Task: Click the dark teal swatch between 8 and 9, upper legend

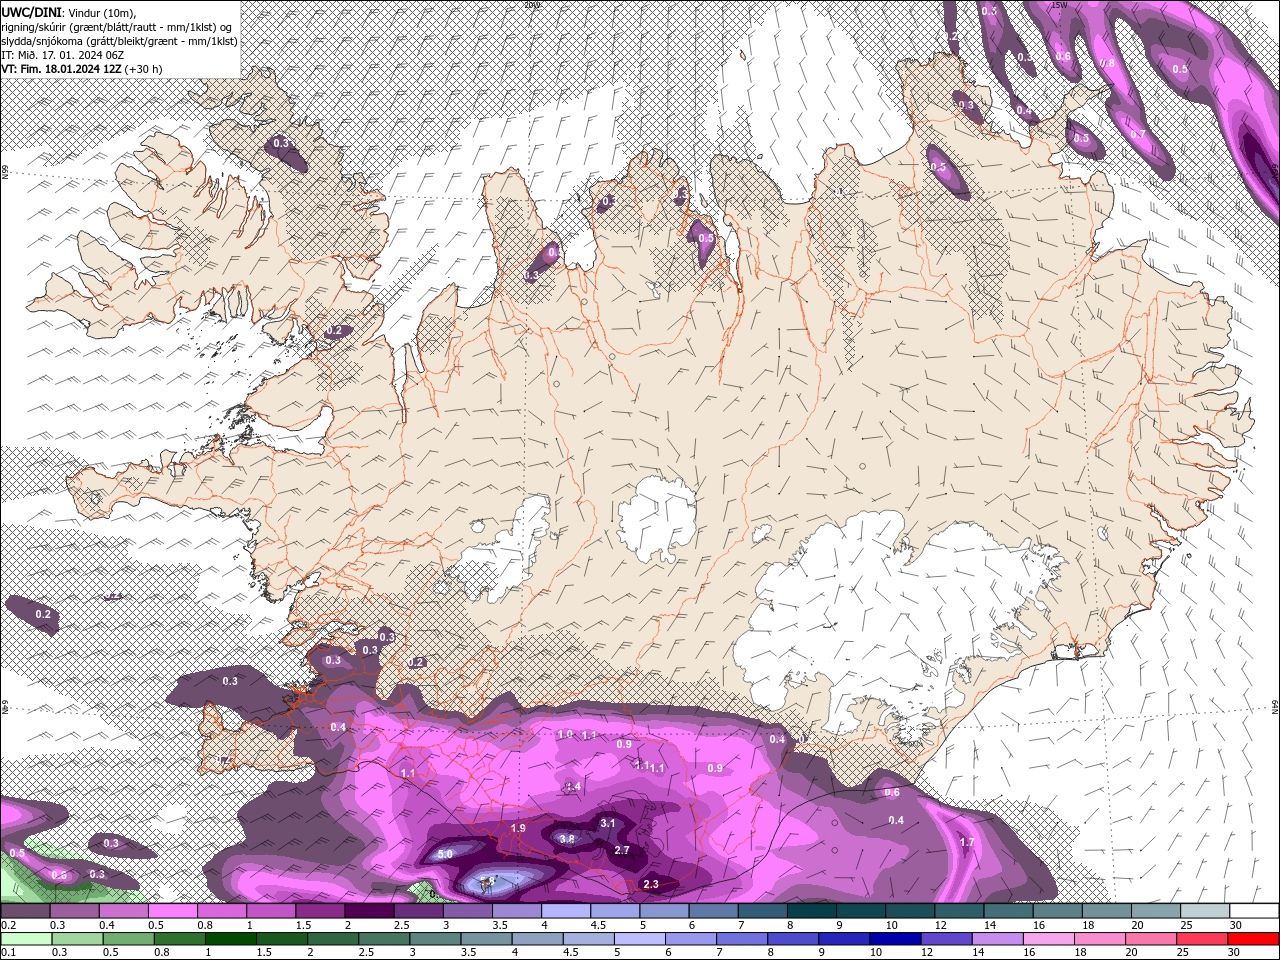Action: [x=810, y=911]
